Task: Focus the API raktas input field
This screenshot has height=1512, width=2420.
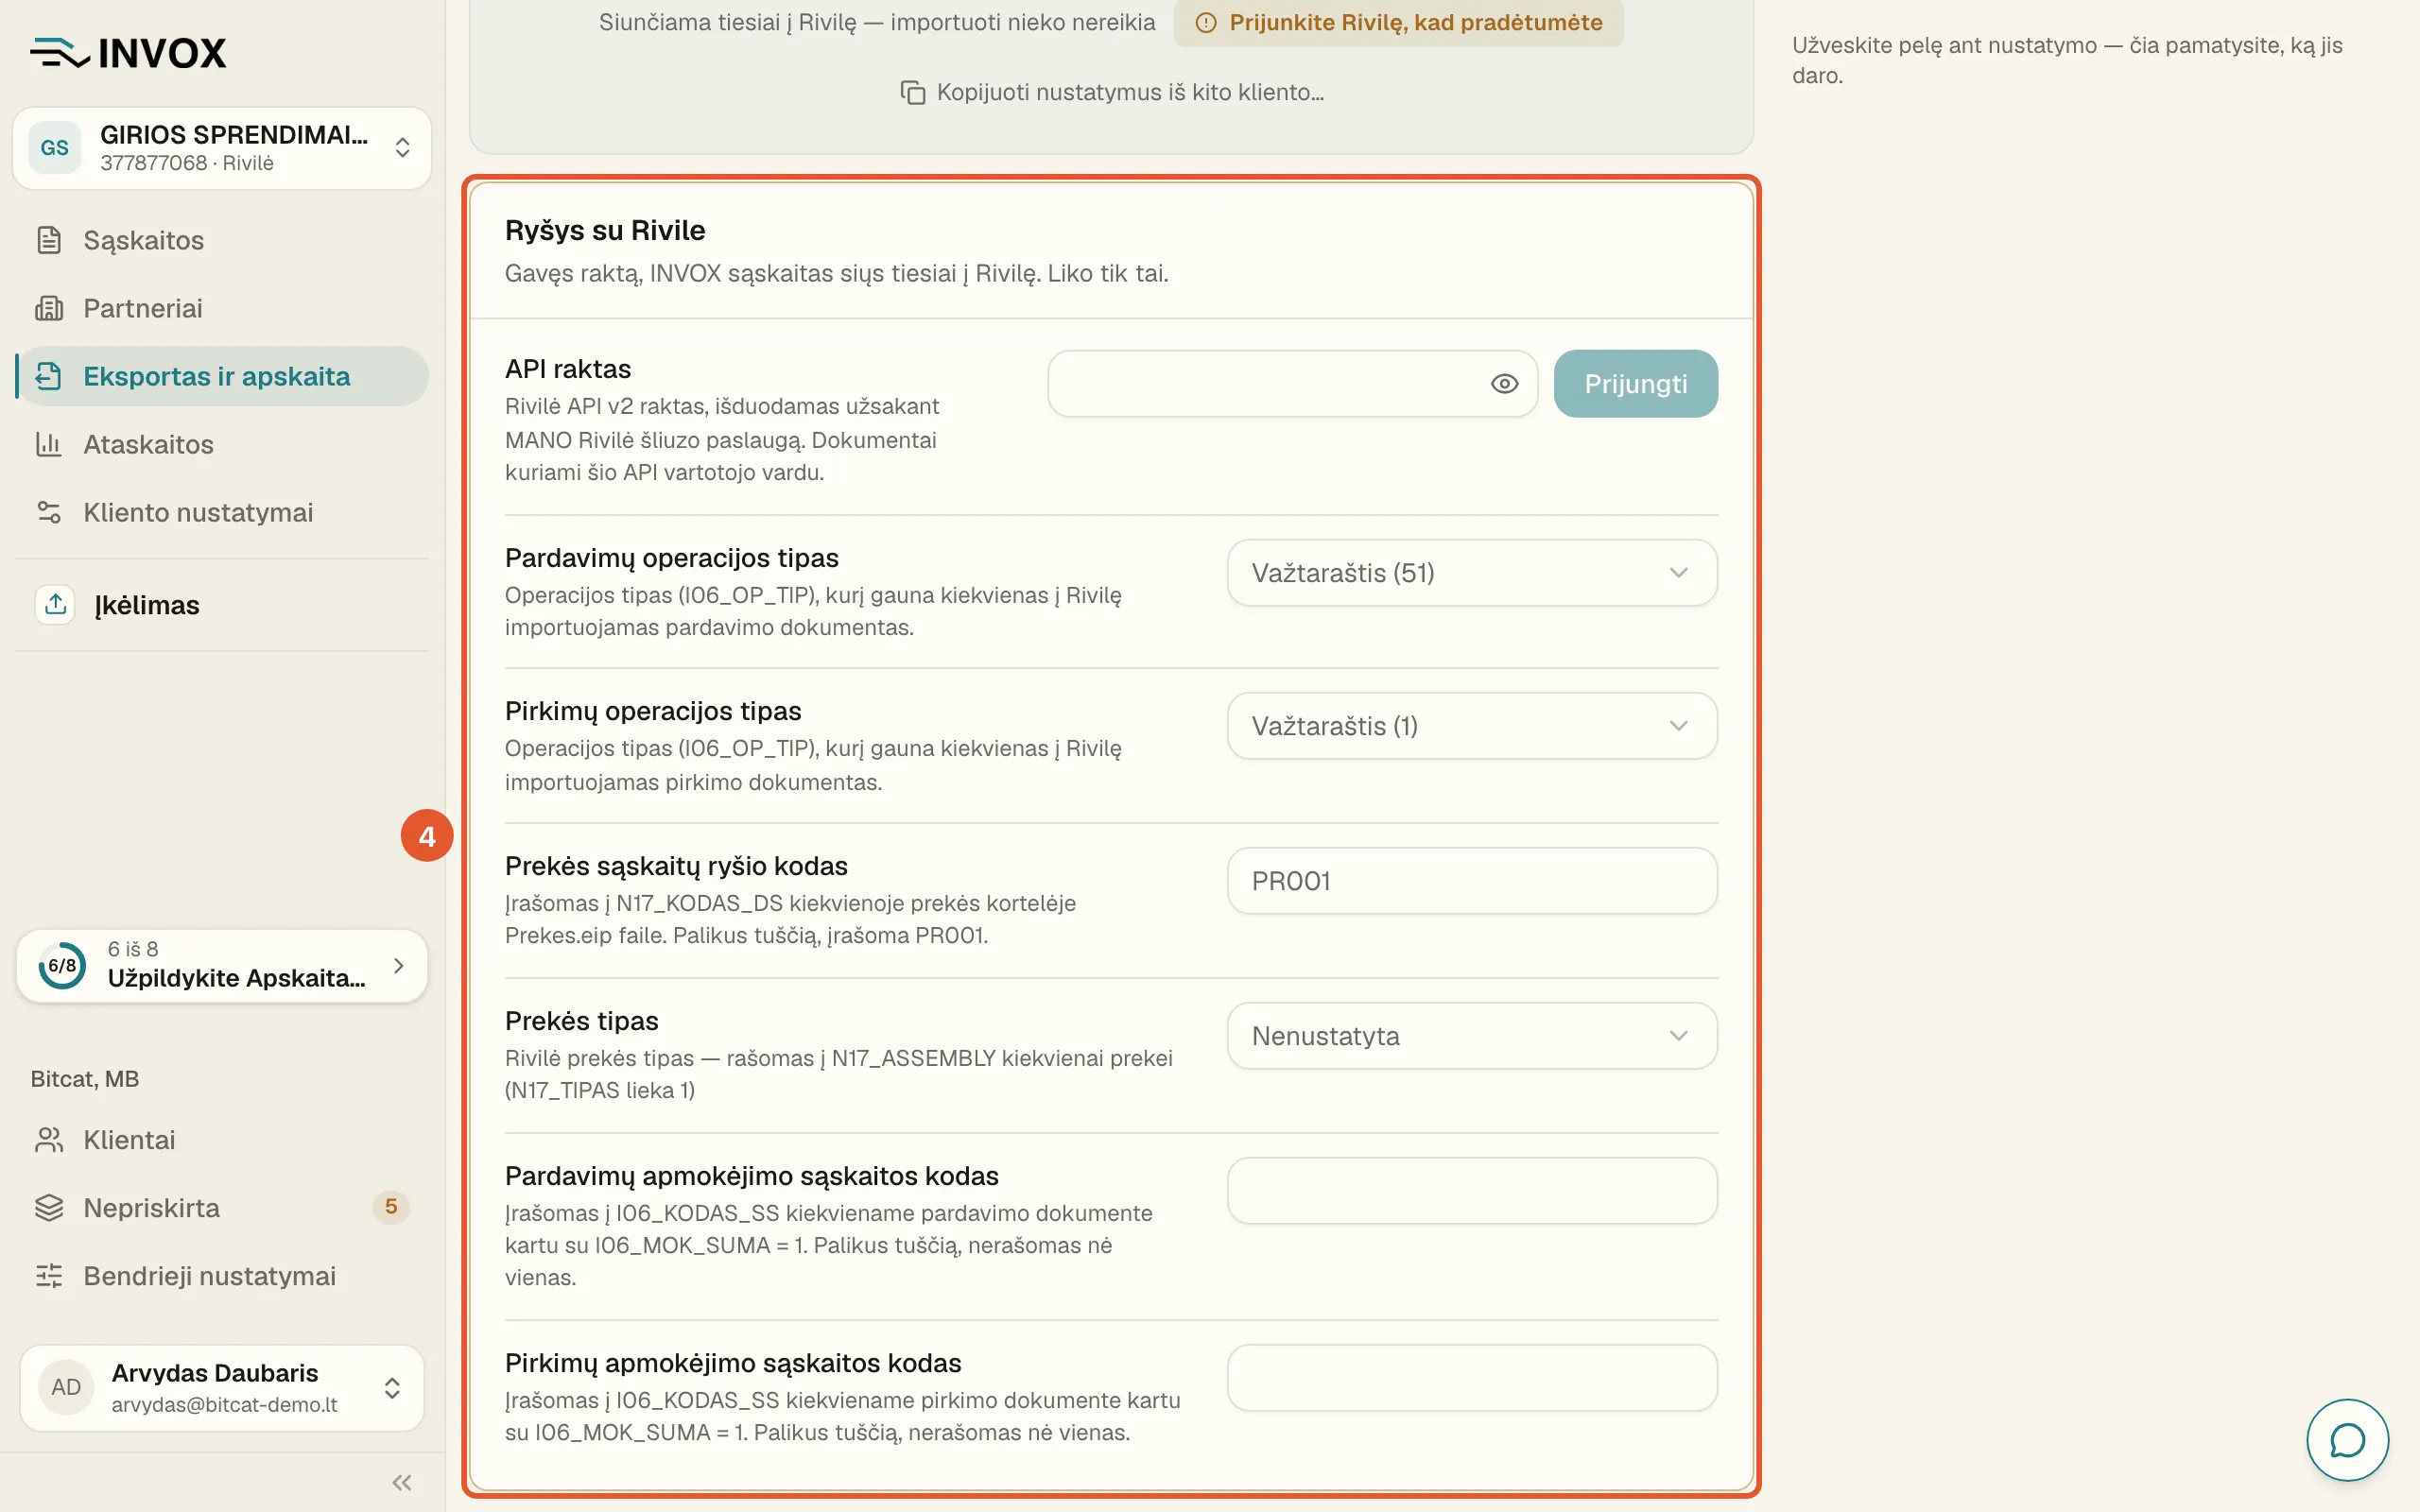Action: [1292, 384]
